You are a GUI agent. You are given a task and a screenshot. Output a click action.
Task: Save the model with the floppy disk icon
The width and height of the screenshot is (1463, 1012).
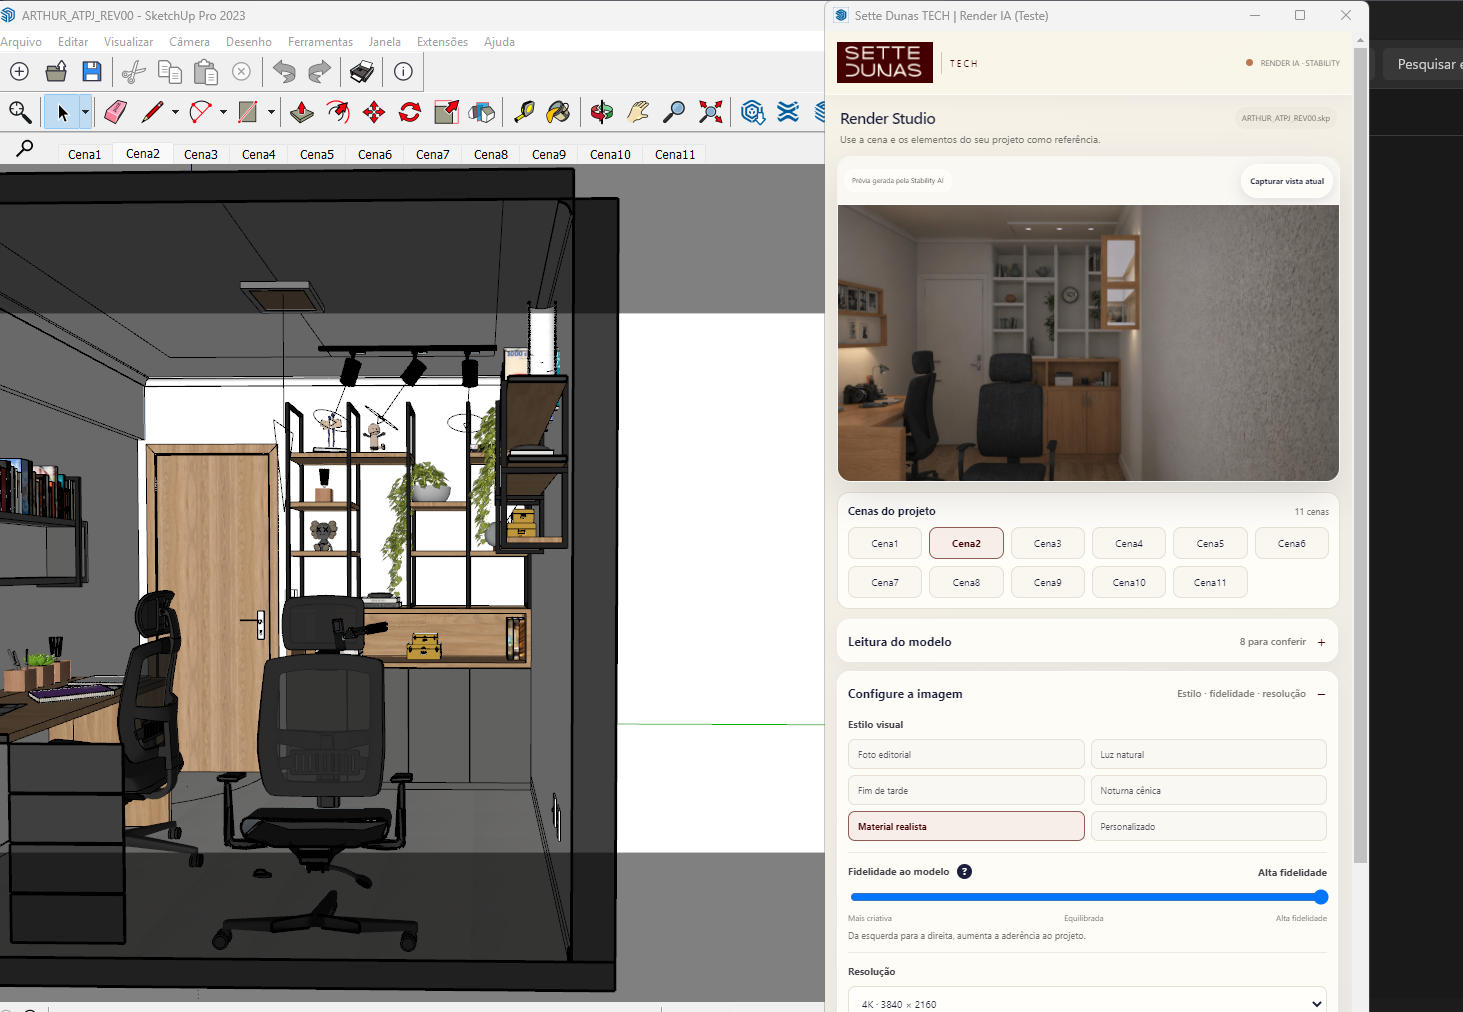(92, 72)
